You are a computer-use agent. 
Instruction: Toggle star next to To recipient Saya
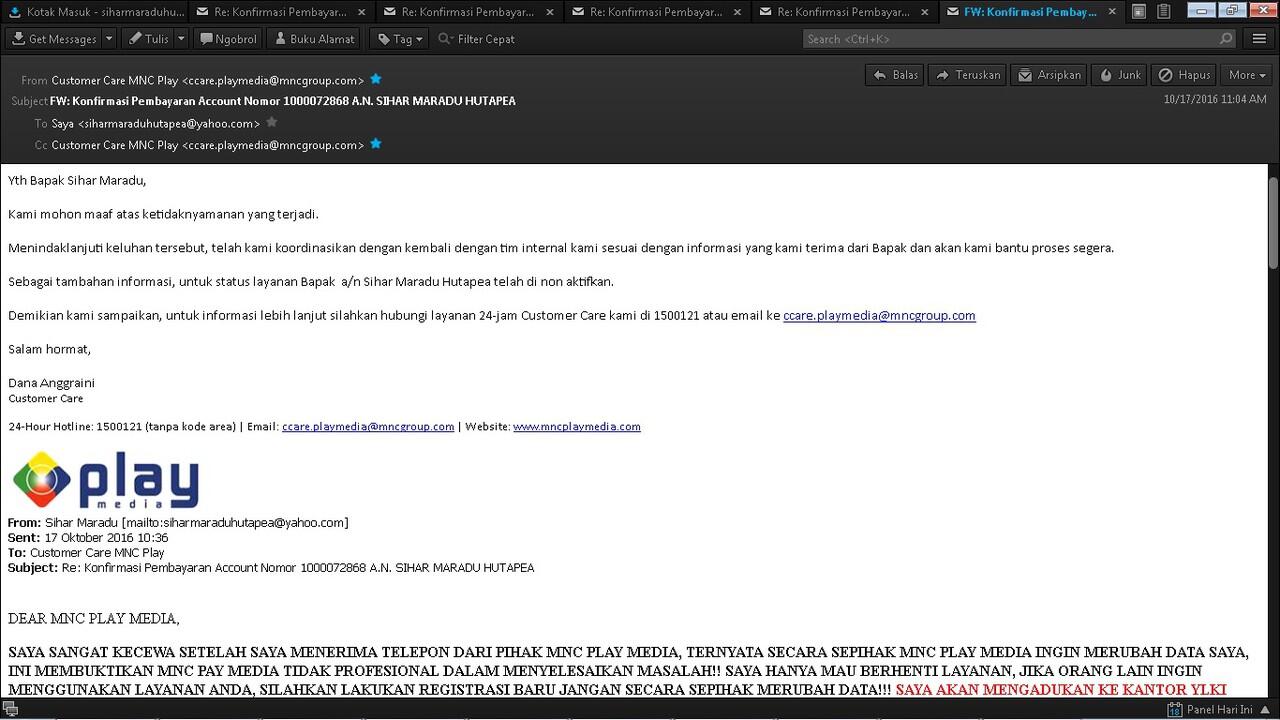(x=271, y=123)
